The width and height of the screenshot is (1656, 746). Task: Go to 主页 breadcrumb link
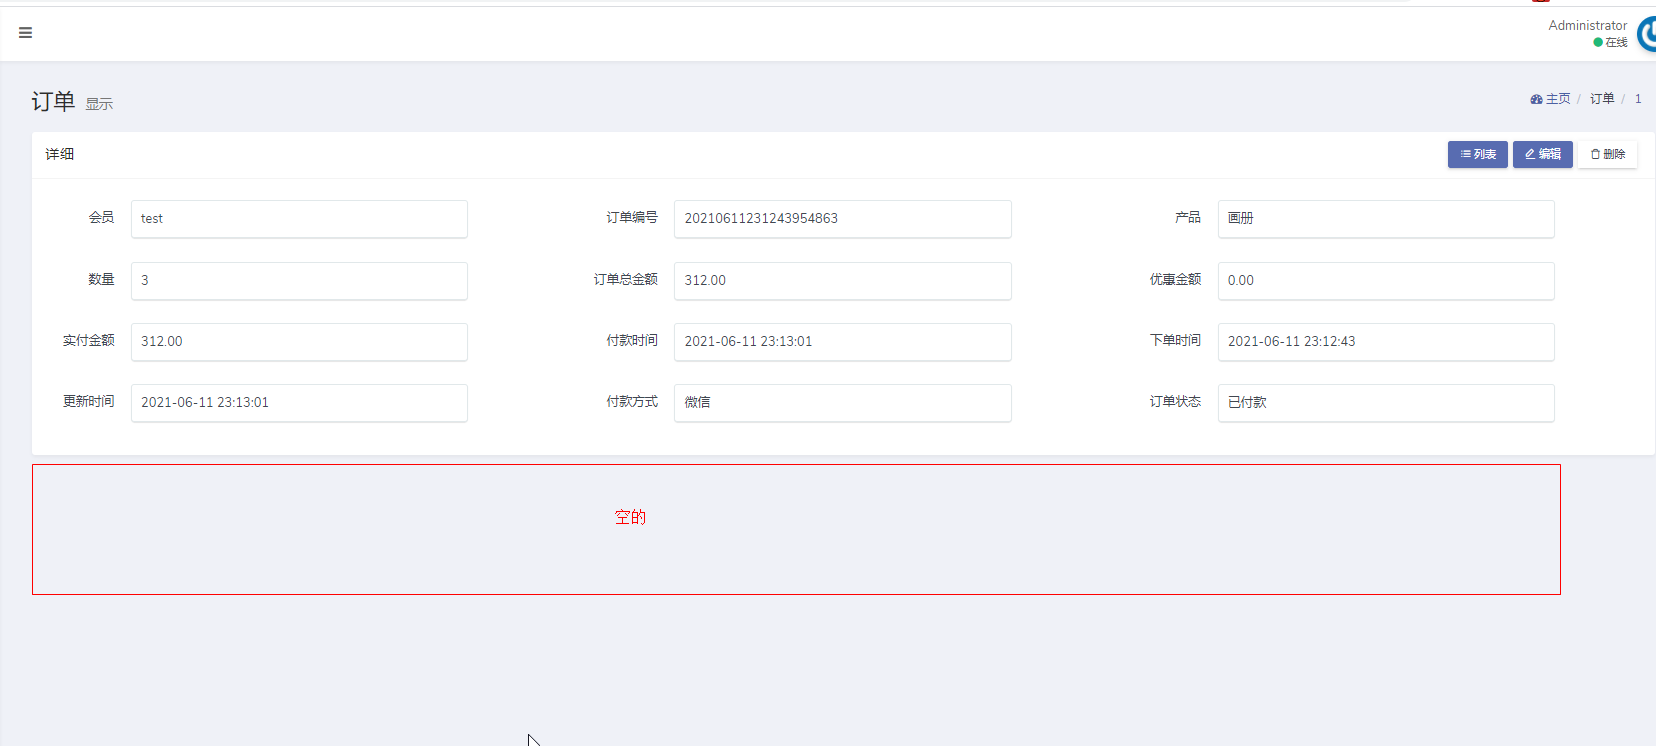[1550, 99]
